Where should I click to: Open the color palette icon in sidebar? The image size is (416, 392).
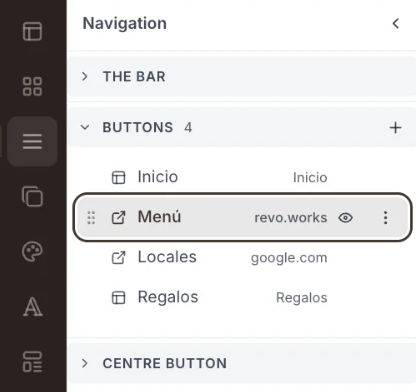click(32, 251)
